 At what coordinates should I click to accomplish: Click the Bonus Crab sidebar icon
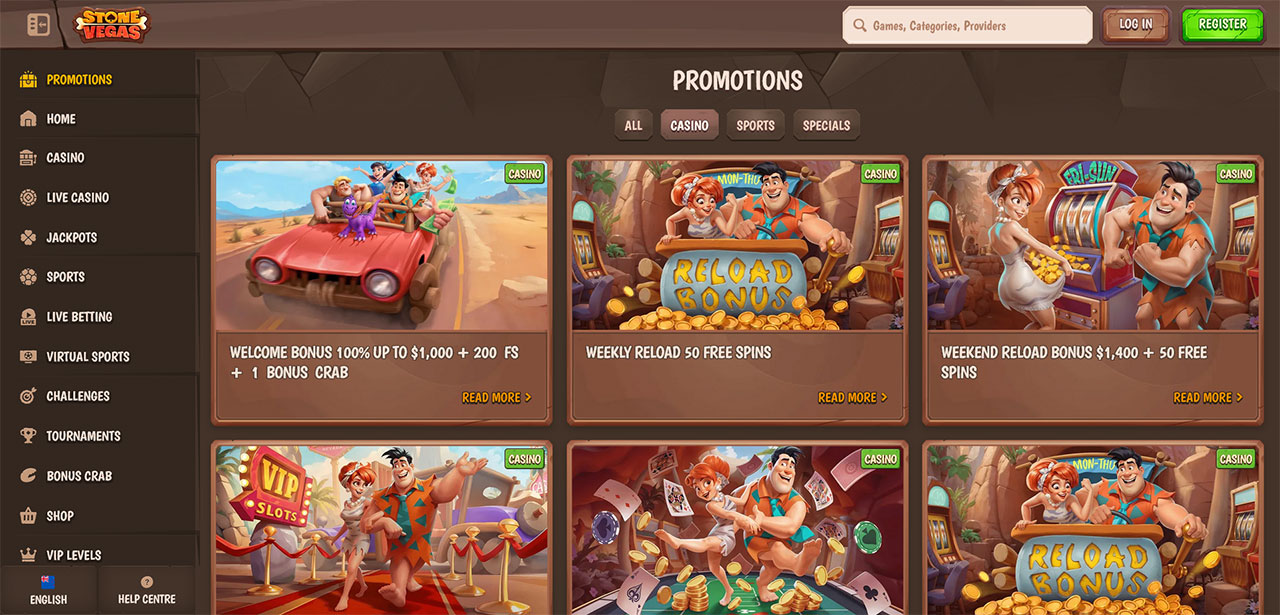pos(28,476)
